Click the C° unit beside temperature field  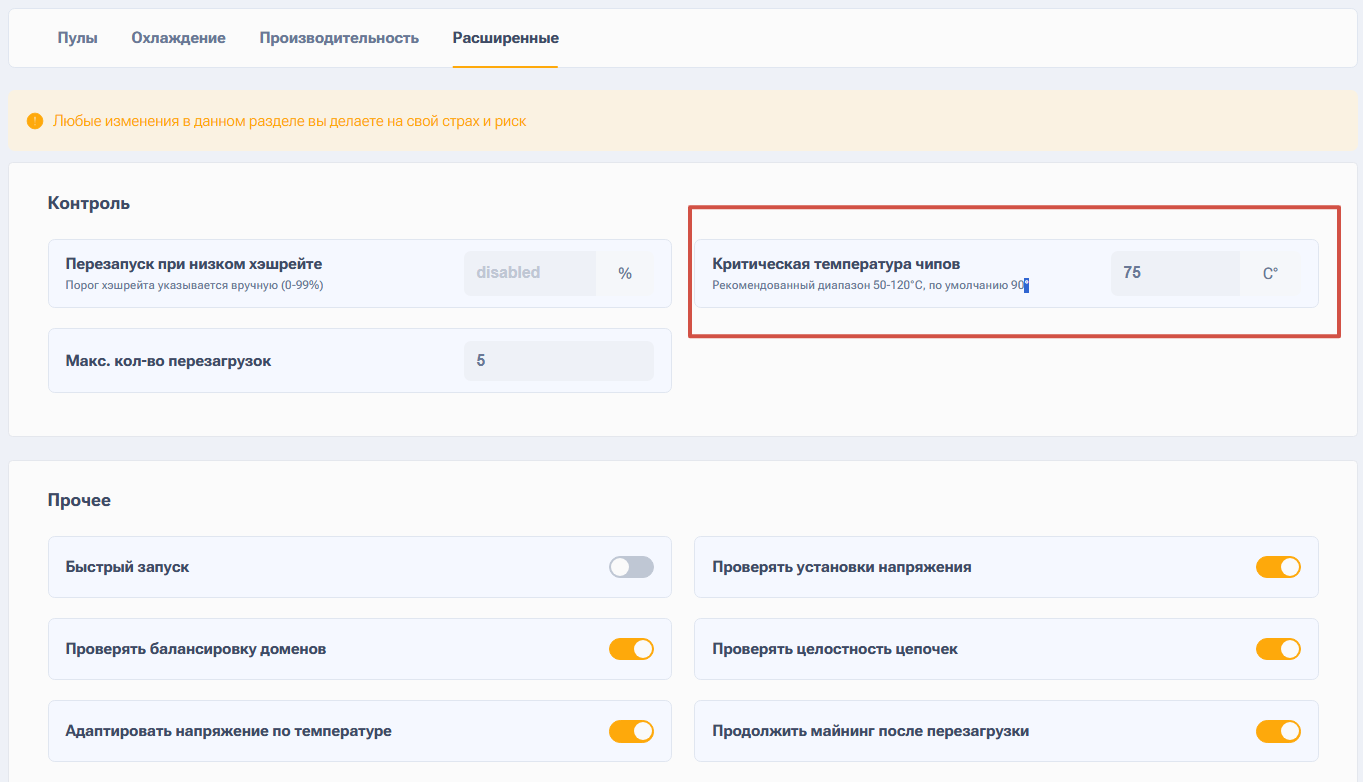coord(1270,273)
